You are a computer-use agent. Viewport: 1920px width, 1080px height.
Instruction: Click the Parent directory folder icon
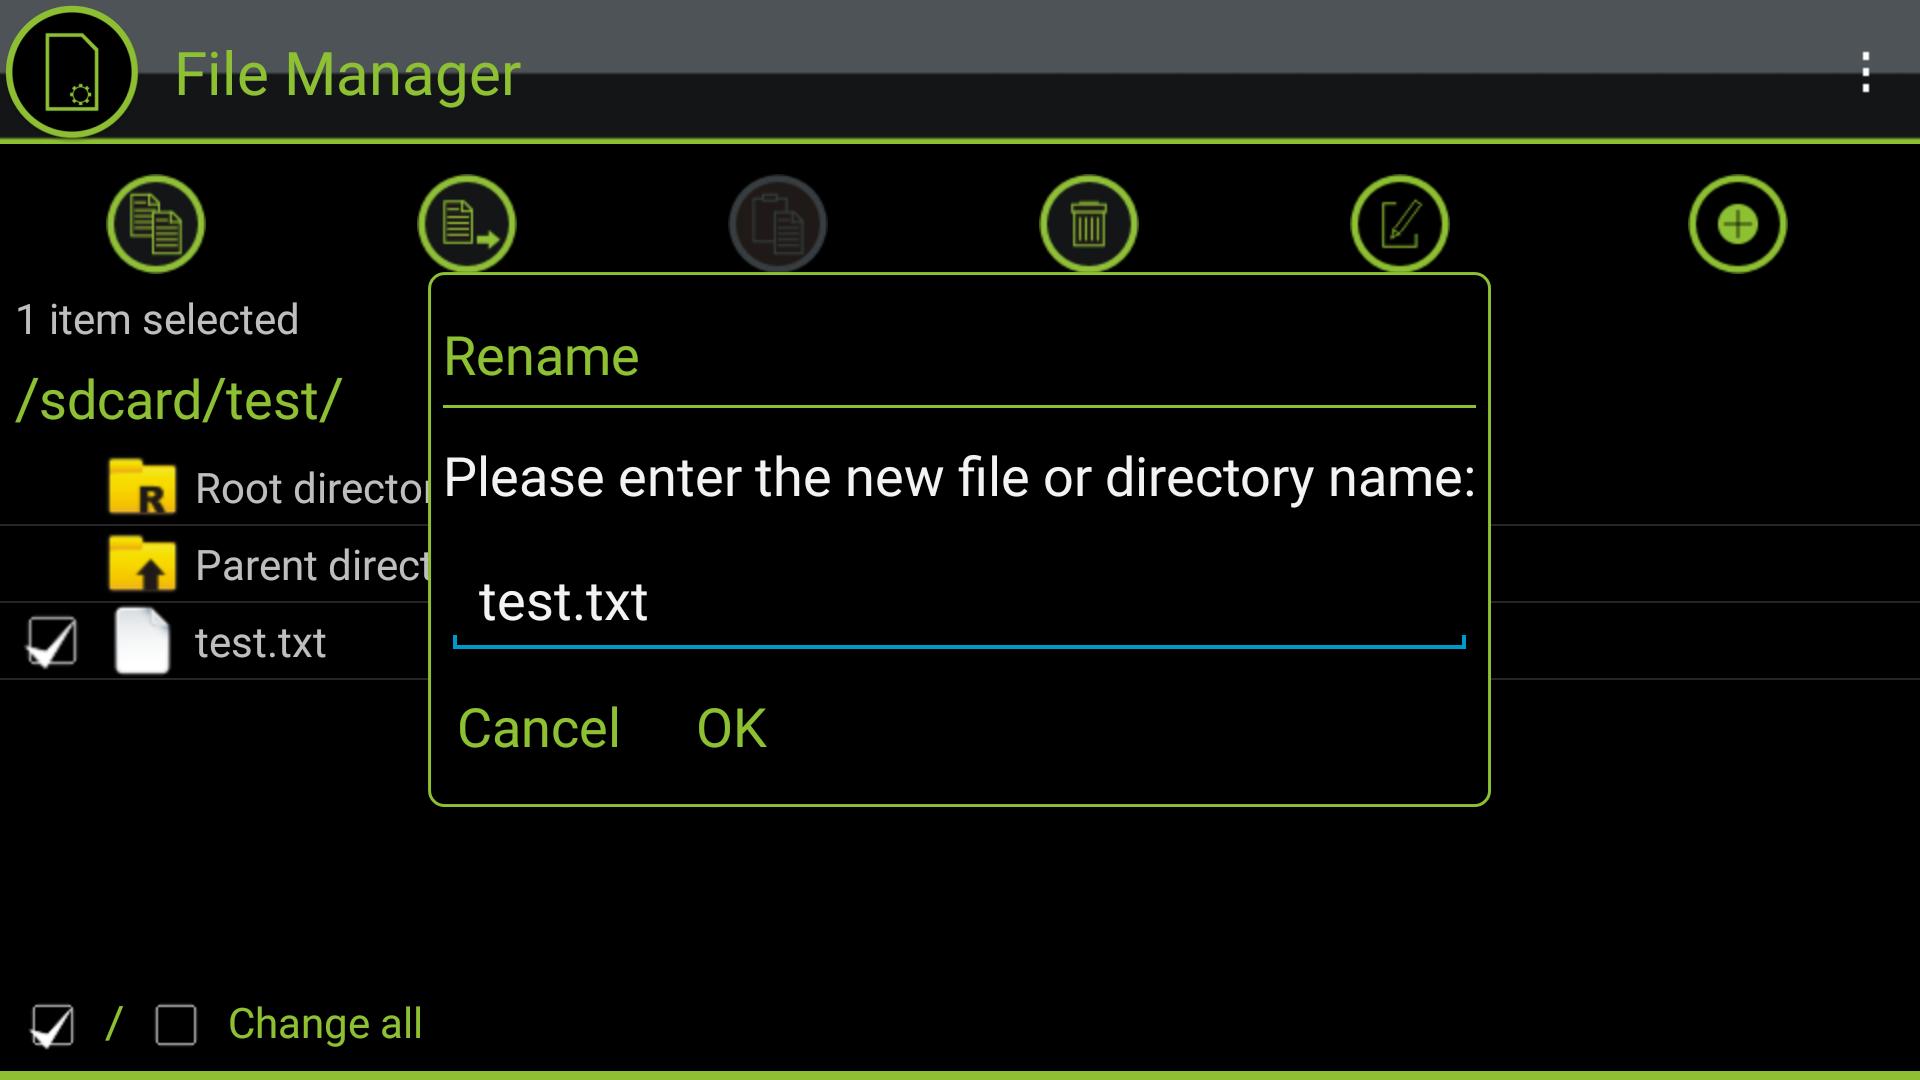[x=142, y=564]
